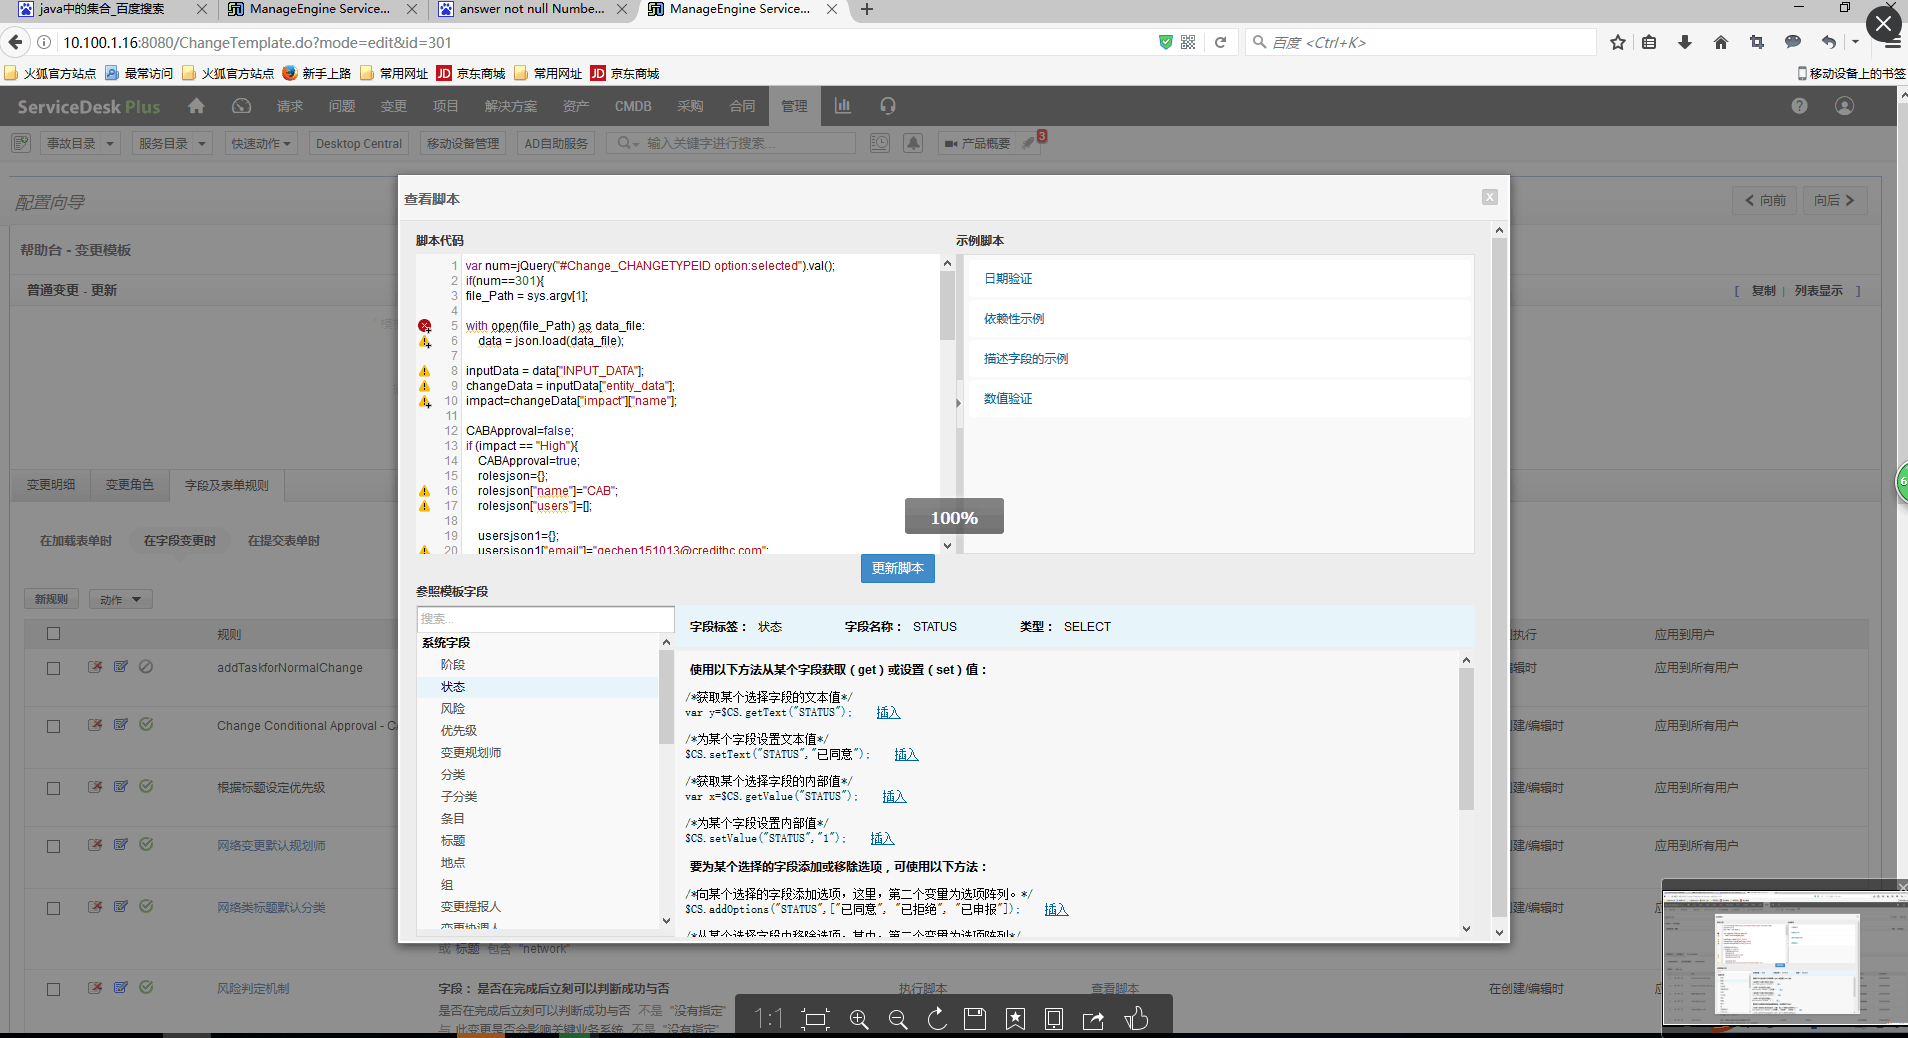Open the browser history back dropdown arrow
The image size is (1908, 1038).
(x=1855, y=42)
